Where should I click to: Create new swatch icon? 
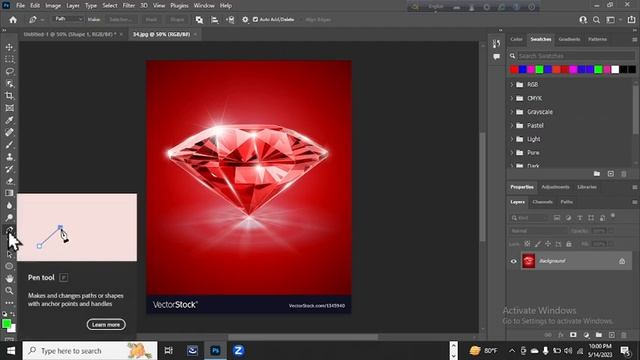click(x=611, y=174)
